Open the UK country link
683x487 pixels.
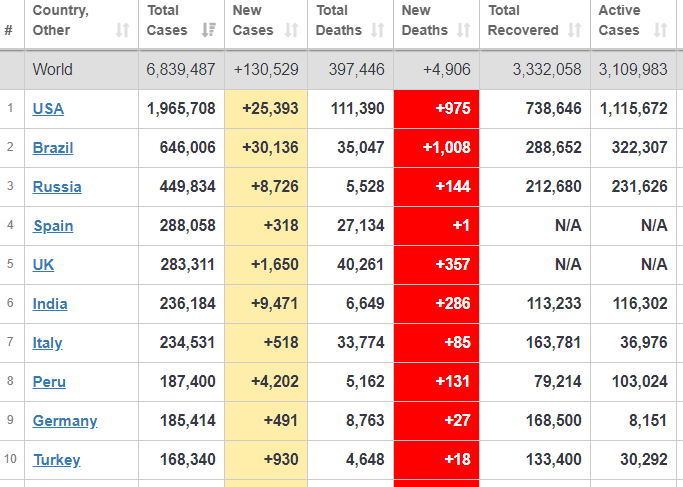coord(43,264)
